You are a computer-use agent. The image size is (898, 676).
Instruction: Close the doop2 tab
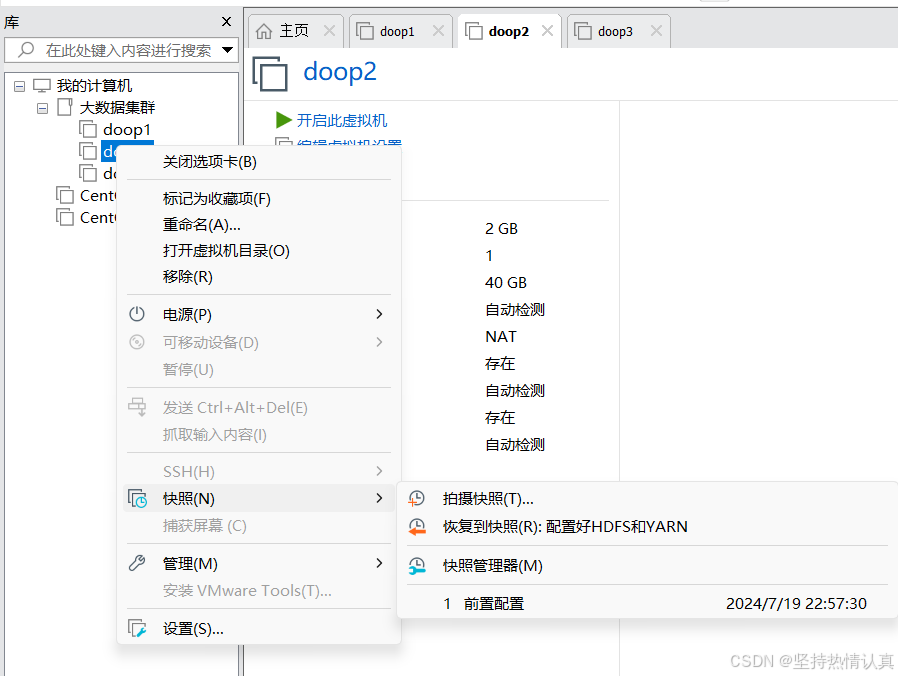point(548,30)
